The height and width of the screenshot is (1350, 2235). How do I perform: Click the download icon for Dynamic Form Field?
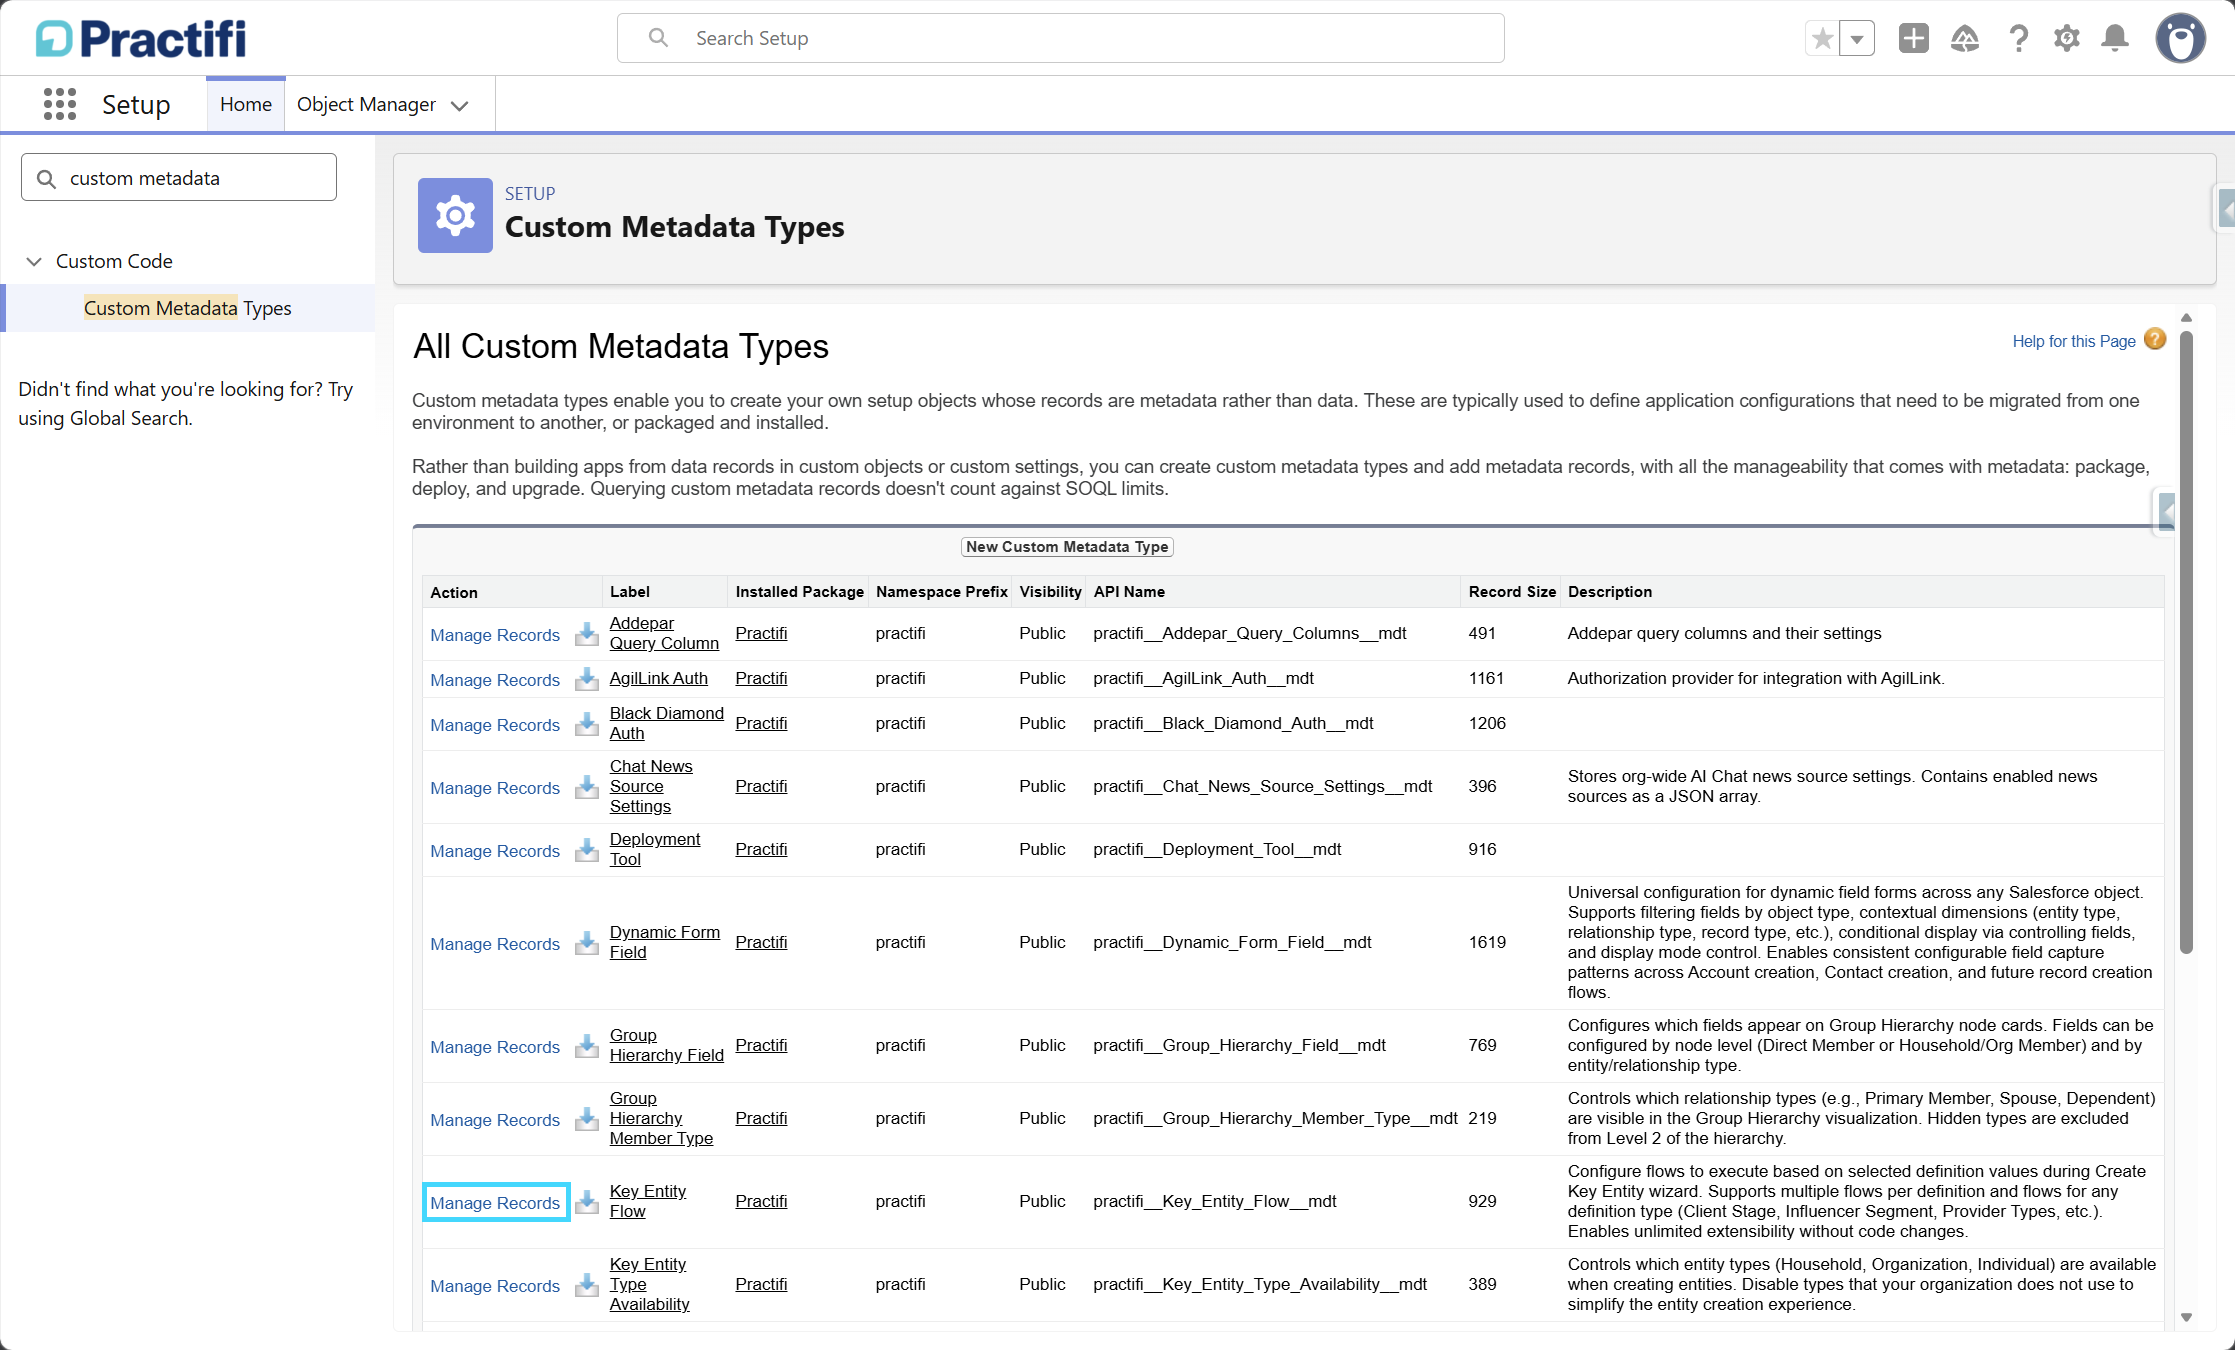coord(587,943)
